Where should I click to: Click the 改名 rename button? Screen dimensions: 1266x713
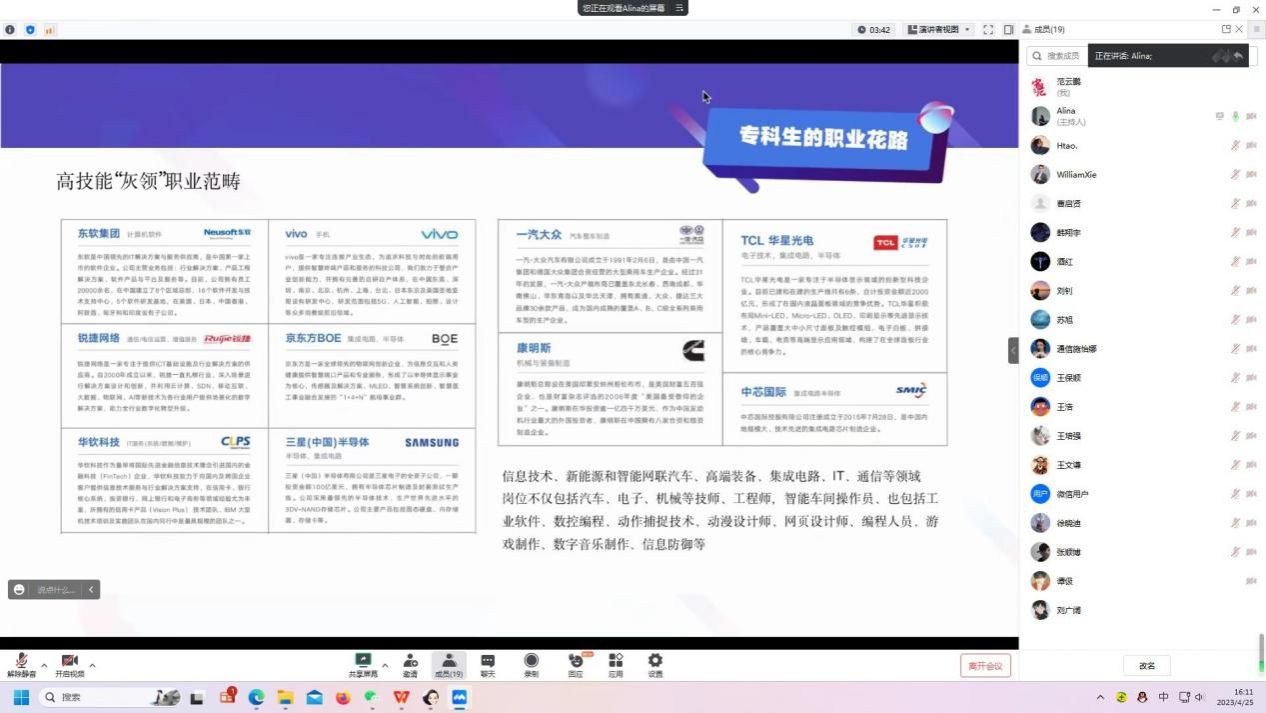[1147, 666]
